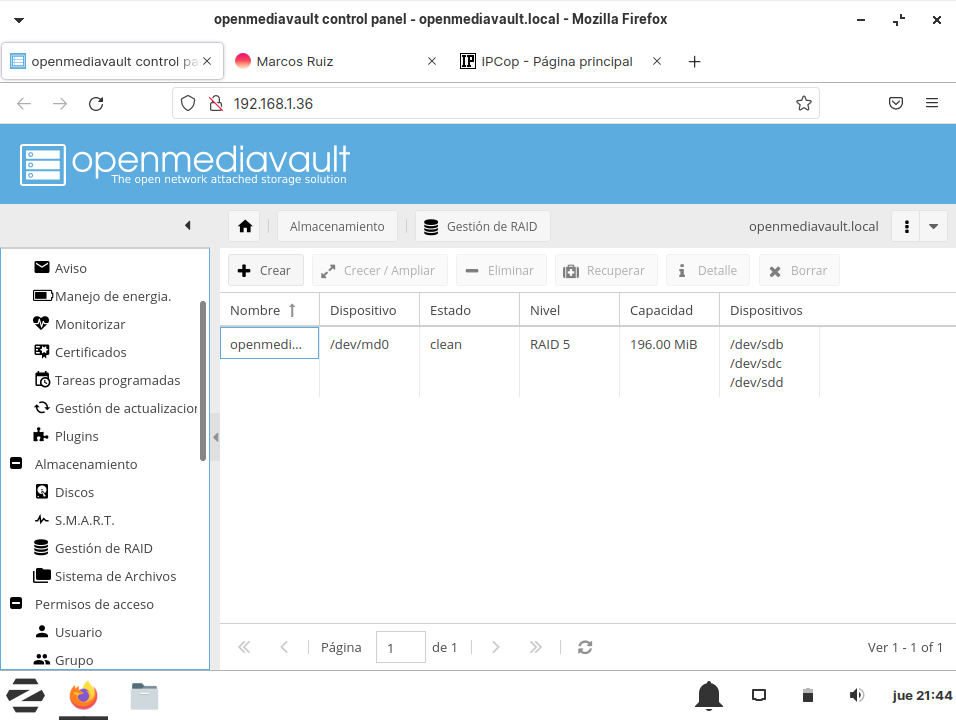Click the home icon in breadcrumb bar

coord(245,227)
